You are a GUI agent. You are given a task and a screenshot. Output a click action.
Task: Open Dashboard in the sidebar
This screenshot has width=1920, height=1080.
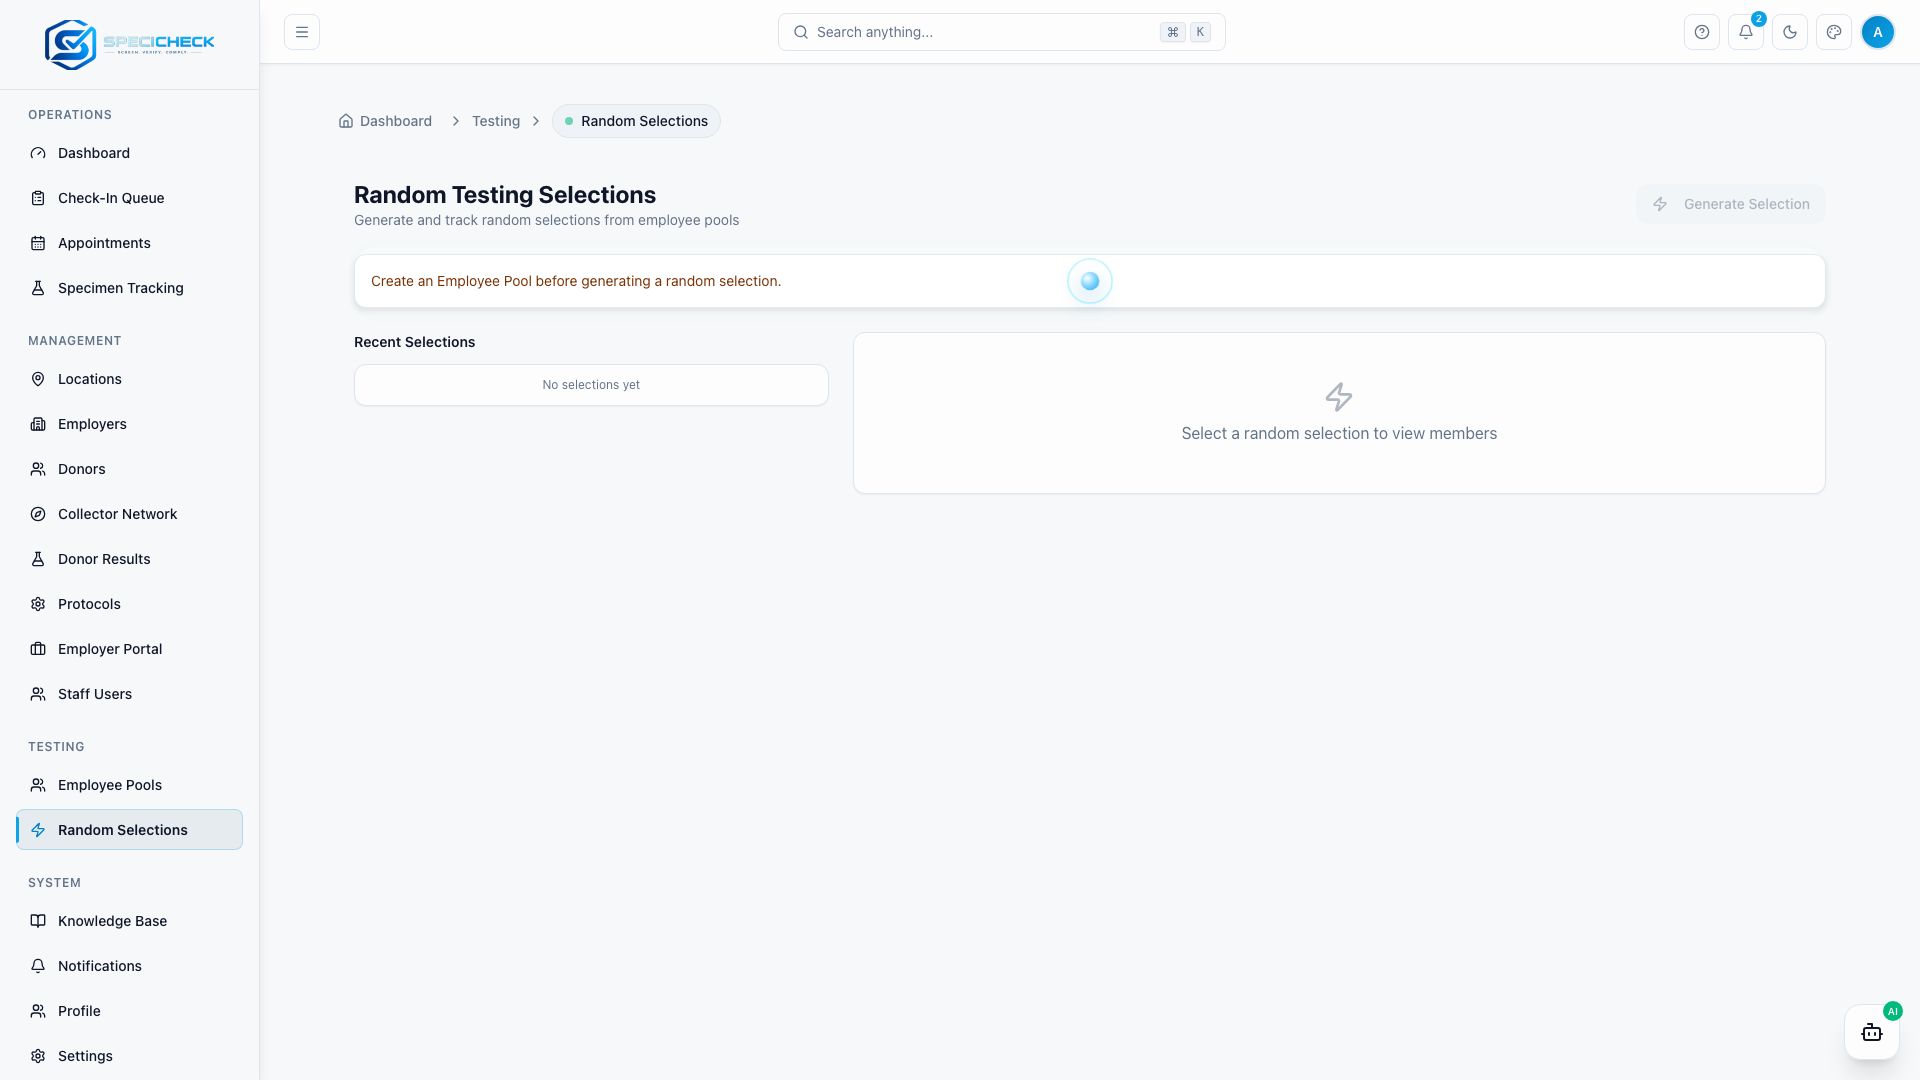pyautogui.click(x=130, y=153)
